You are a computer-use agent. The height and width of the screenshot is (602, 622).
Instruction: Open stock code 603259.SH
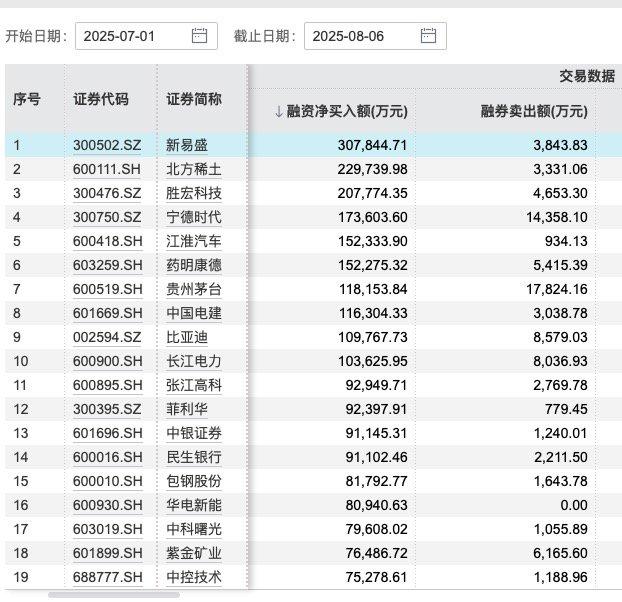[x=108, y=265]
